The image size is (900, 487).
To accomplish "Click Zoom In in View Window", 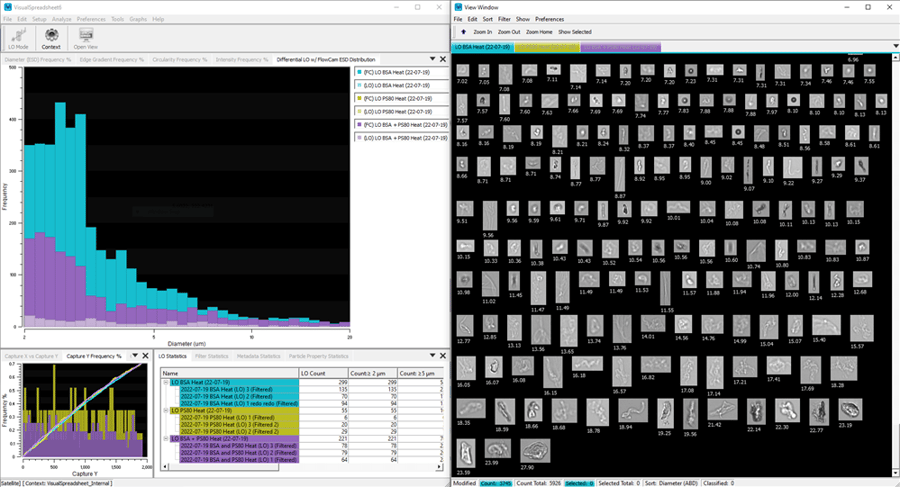I will pos(483,32).
